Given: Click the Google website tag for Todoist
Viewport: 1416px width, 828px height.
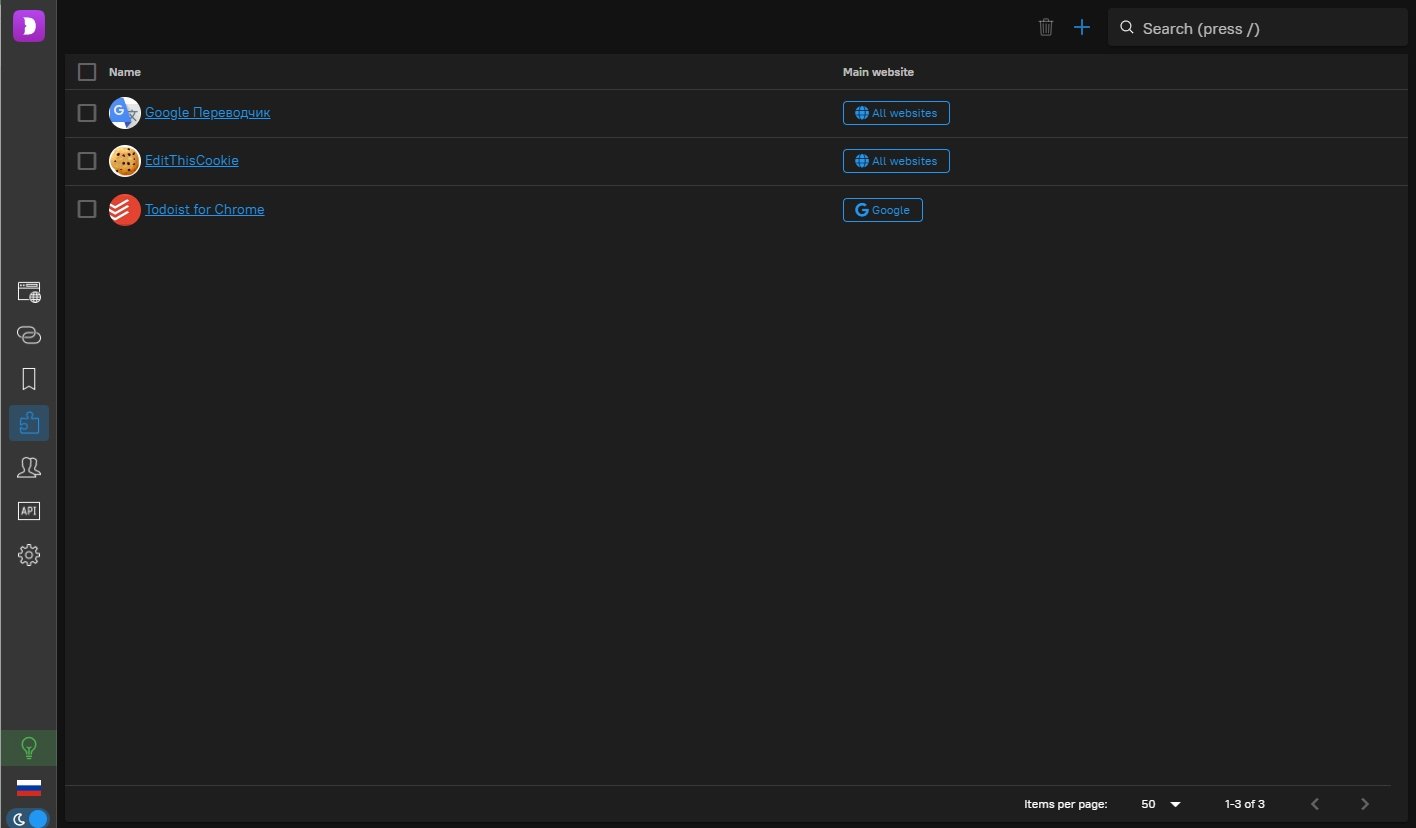Looking at the screenshot, I should tap(883, 210).
